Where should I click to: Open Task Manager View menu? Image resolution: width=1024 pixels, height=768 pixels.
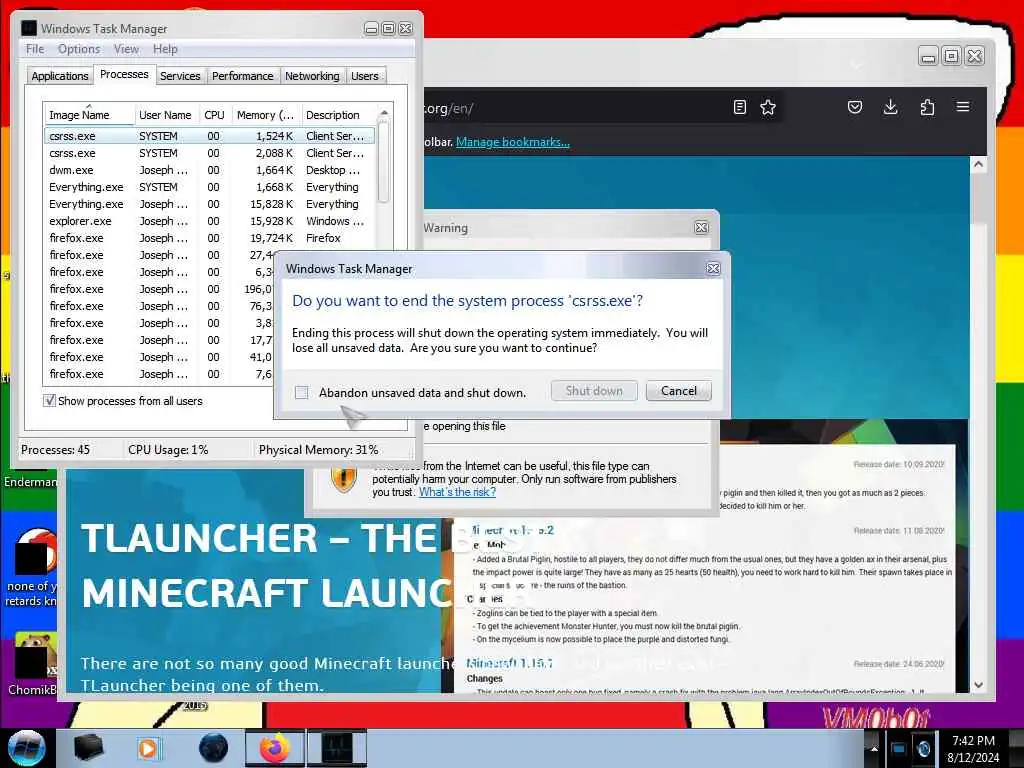point(126,49)
